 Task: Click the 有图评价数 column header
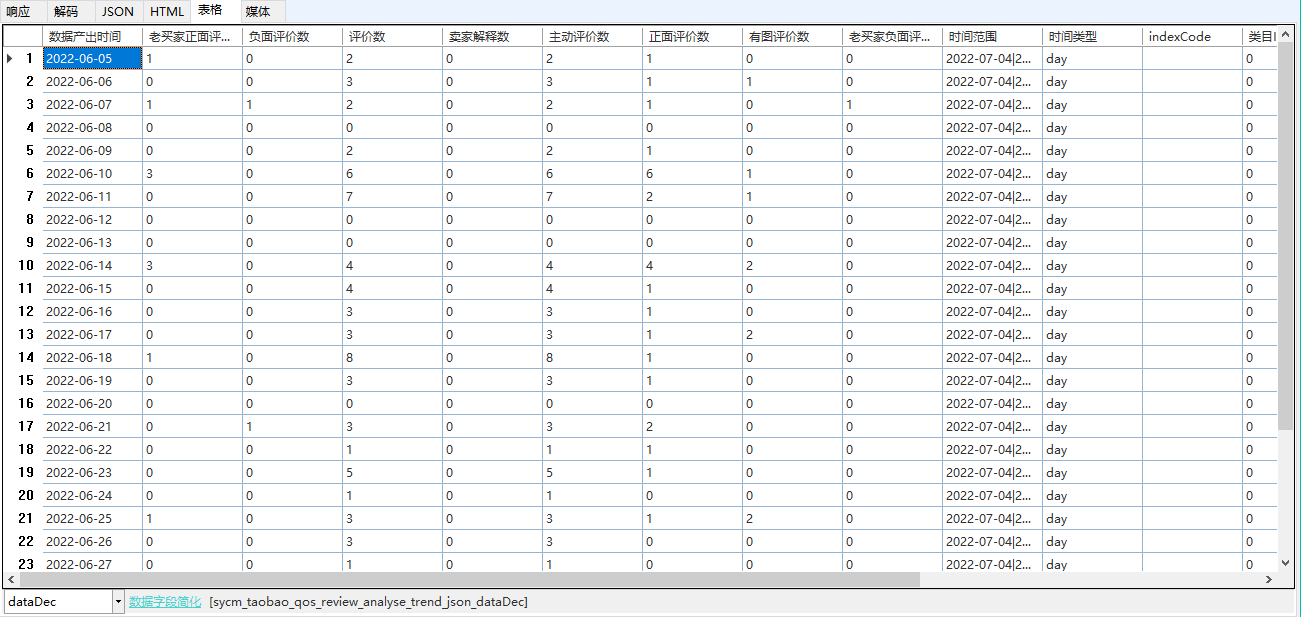point(792,37)
